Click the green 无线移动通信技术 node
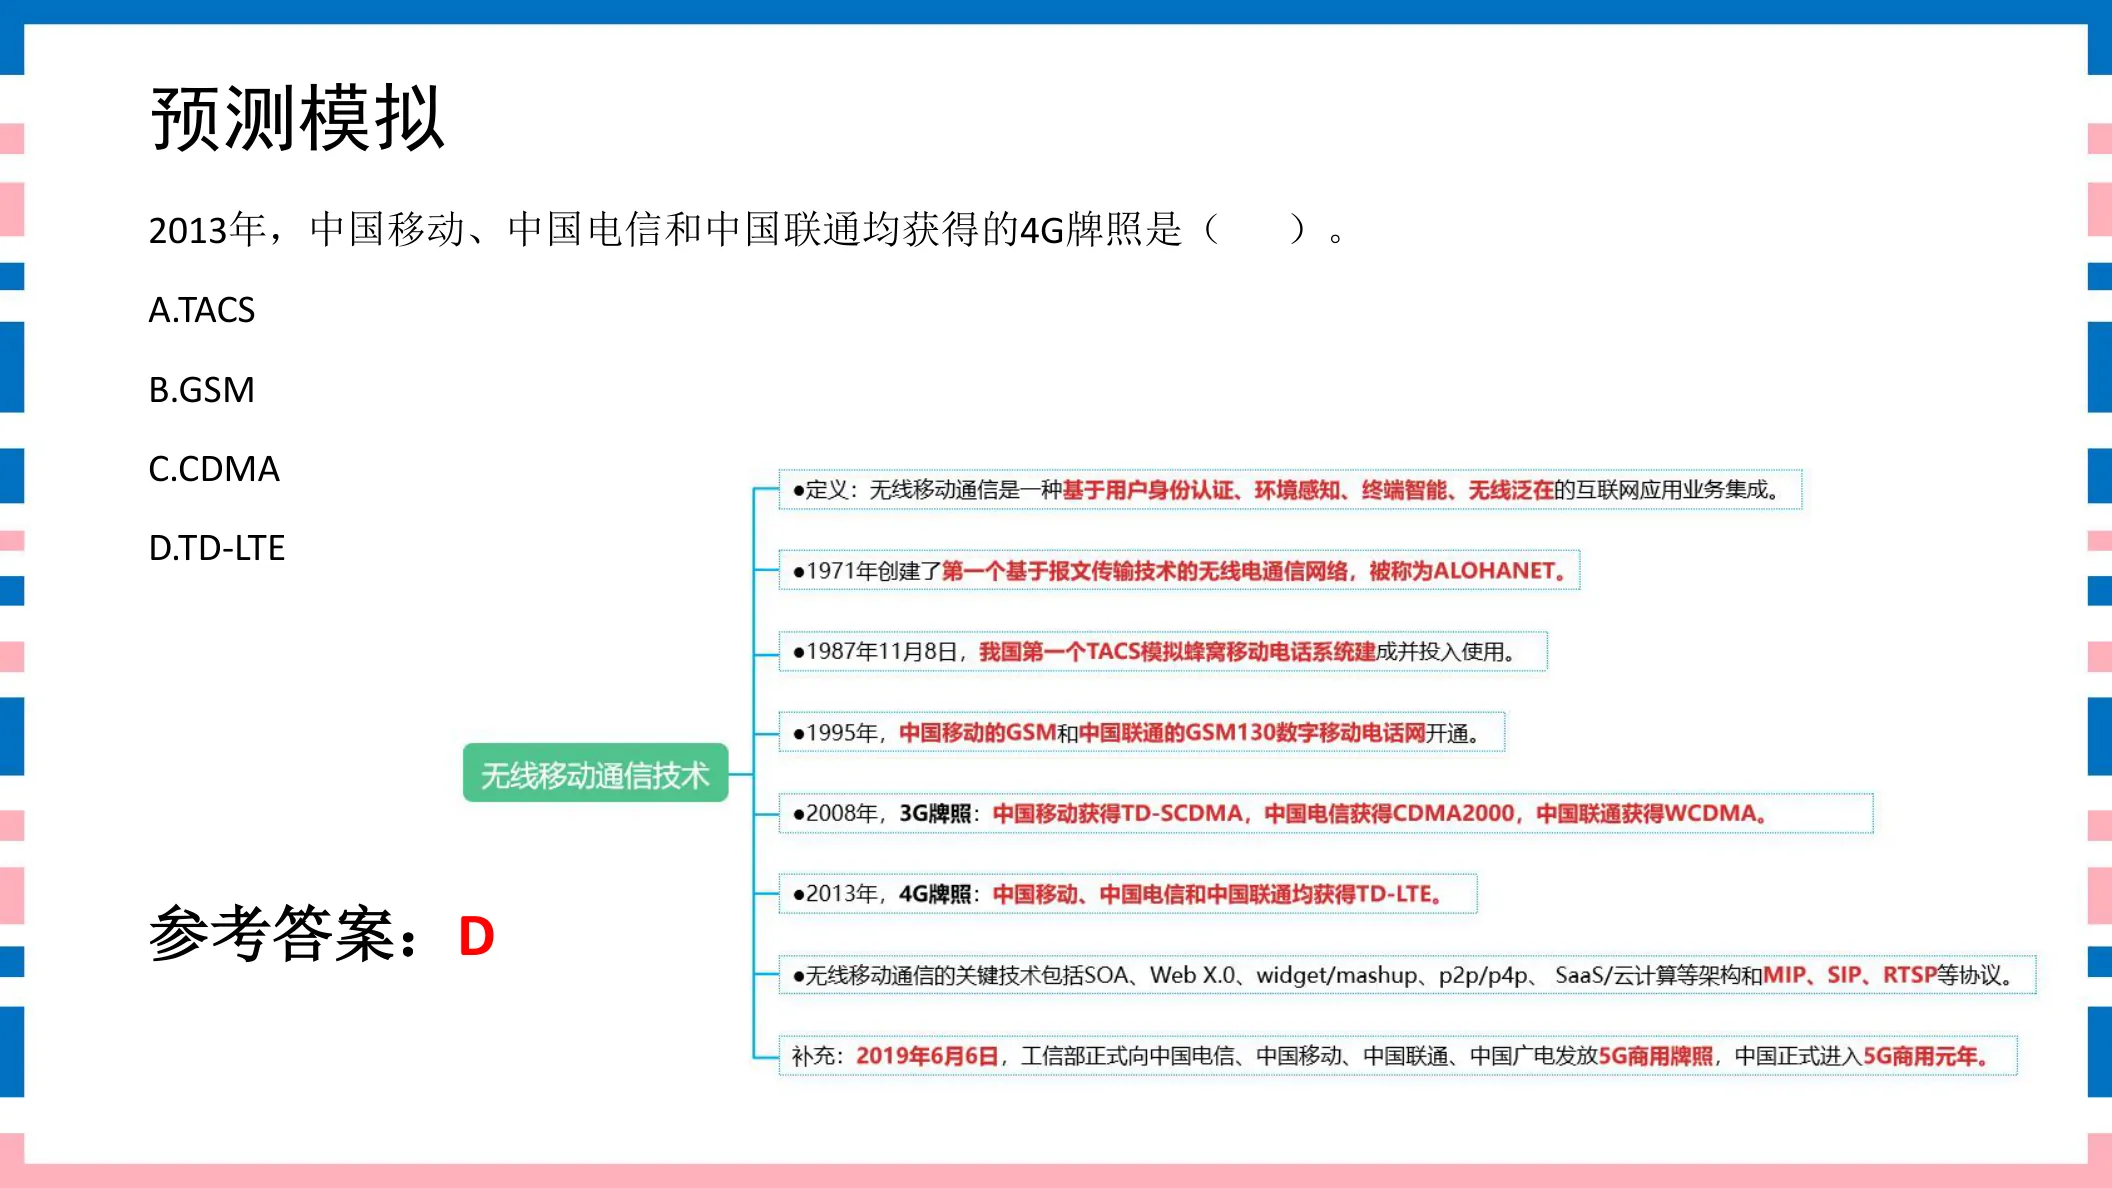 tap(595, 773)
